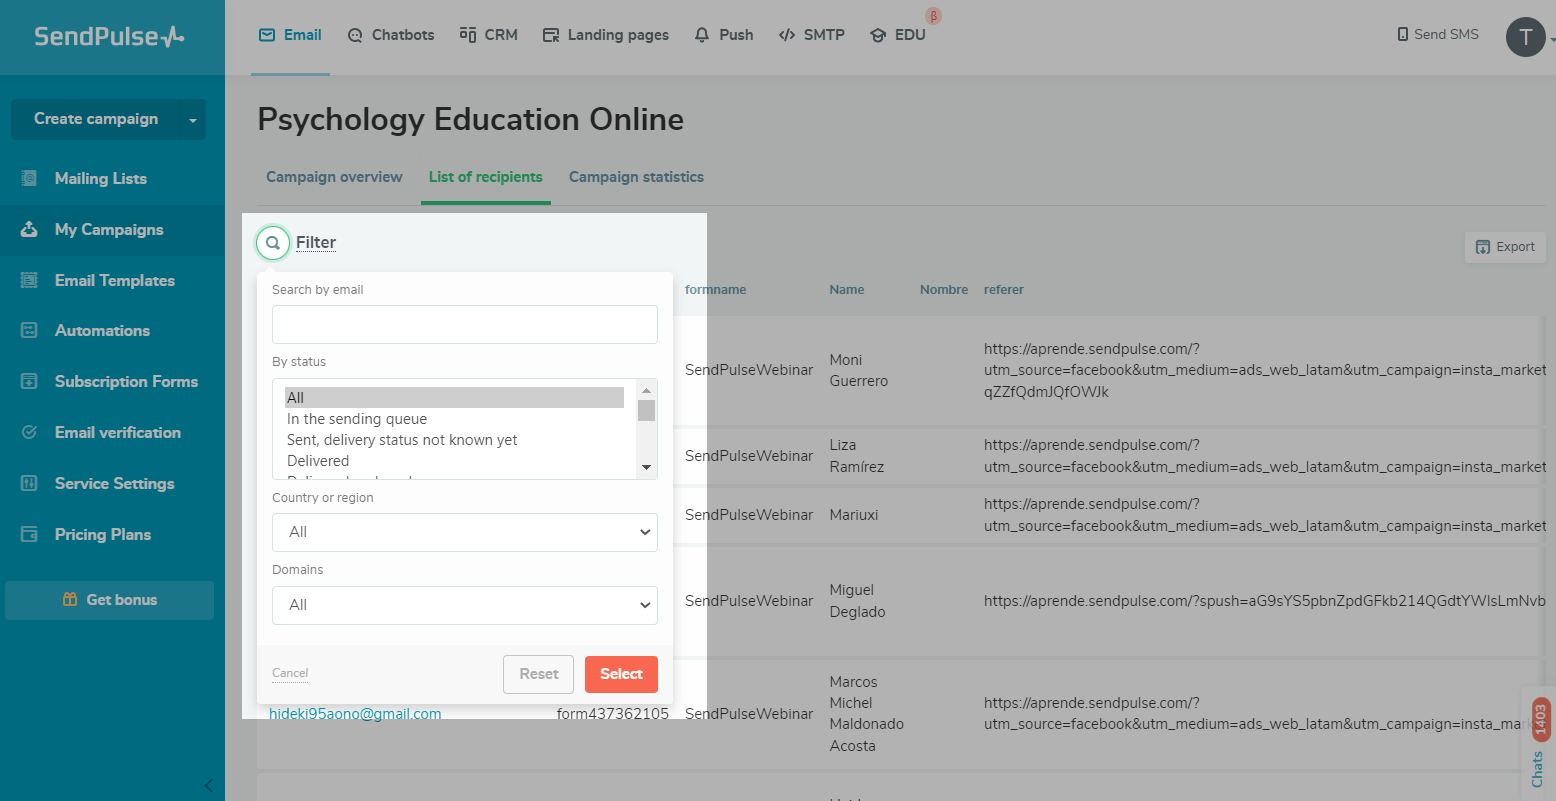This screenshot has height=801, width=1556.
Task: Open Country or region dropdown
Action: pyautogui.click(x=465, y=532)
